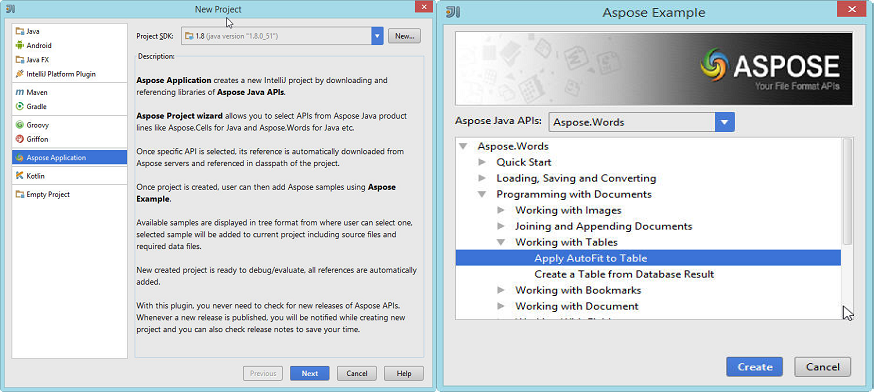Viewport: 874px width, 392px height.
Task: Expand Working with Images node
Action: click(501, 210)
